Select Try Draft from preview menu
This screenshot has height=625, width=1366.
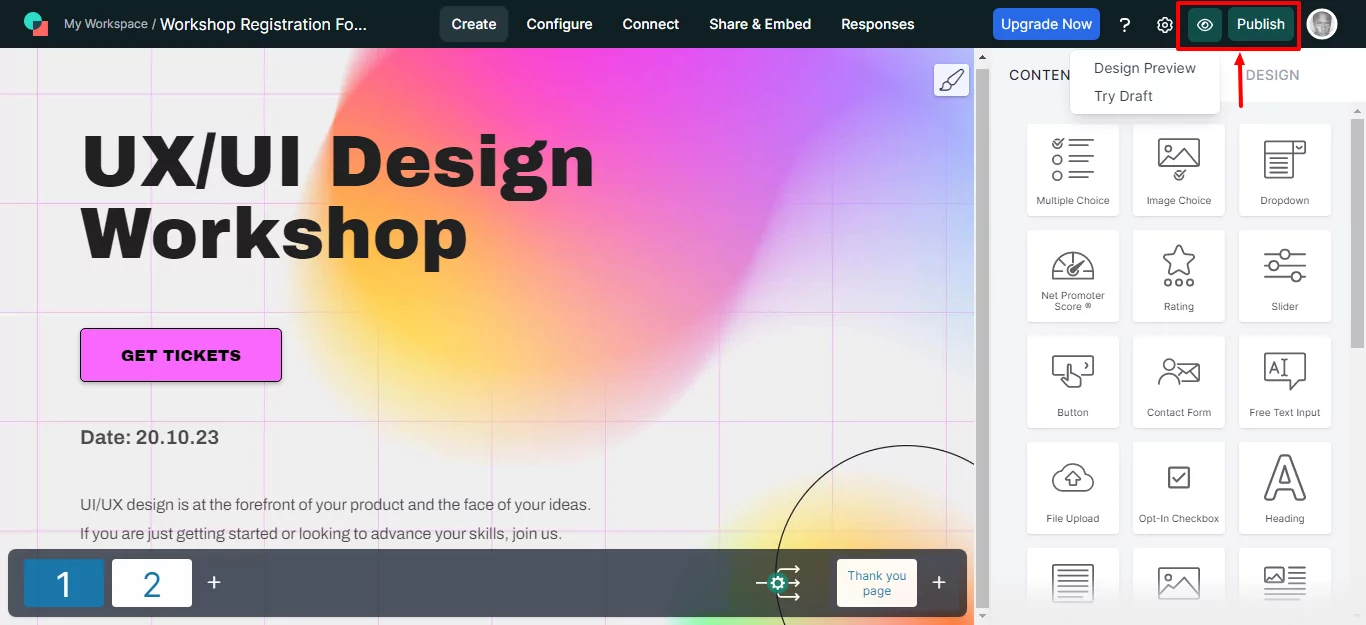[1123, 96]
